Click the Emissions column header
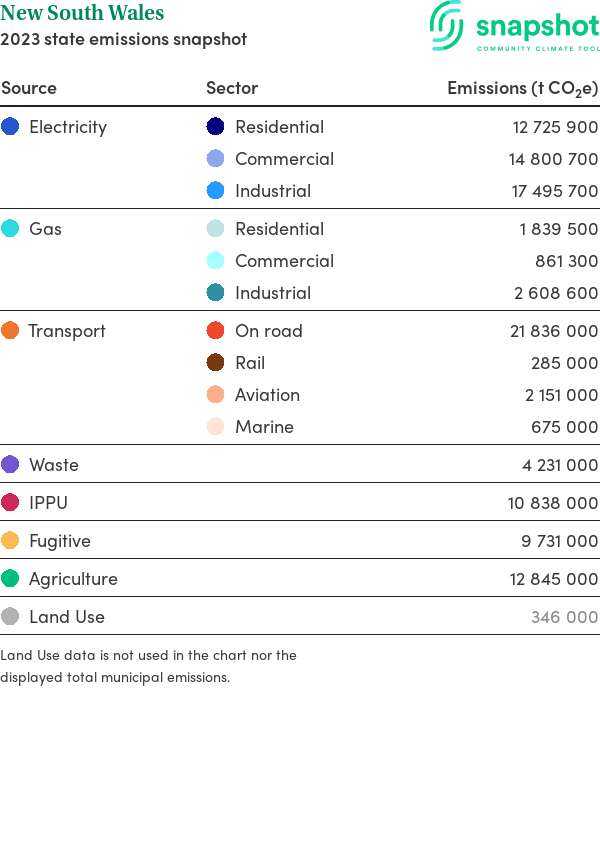The height and width of the screenshot is (850, 600). point(522,88)
